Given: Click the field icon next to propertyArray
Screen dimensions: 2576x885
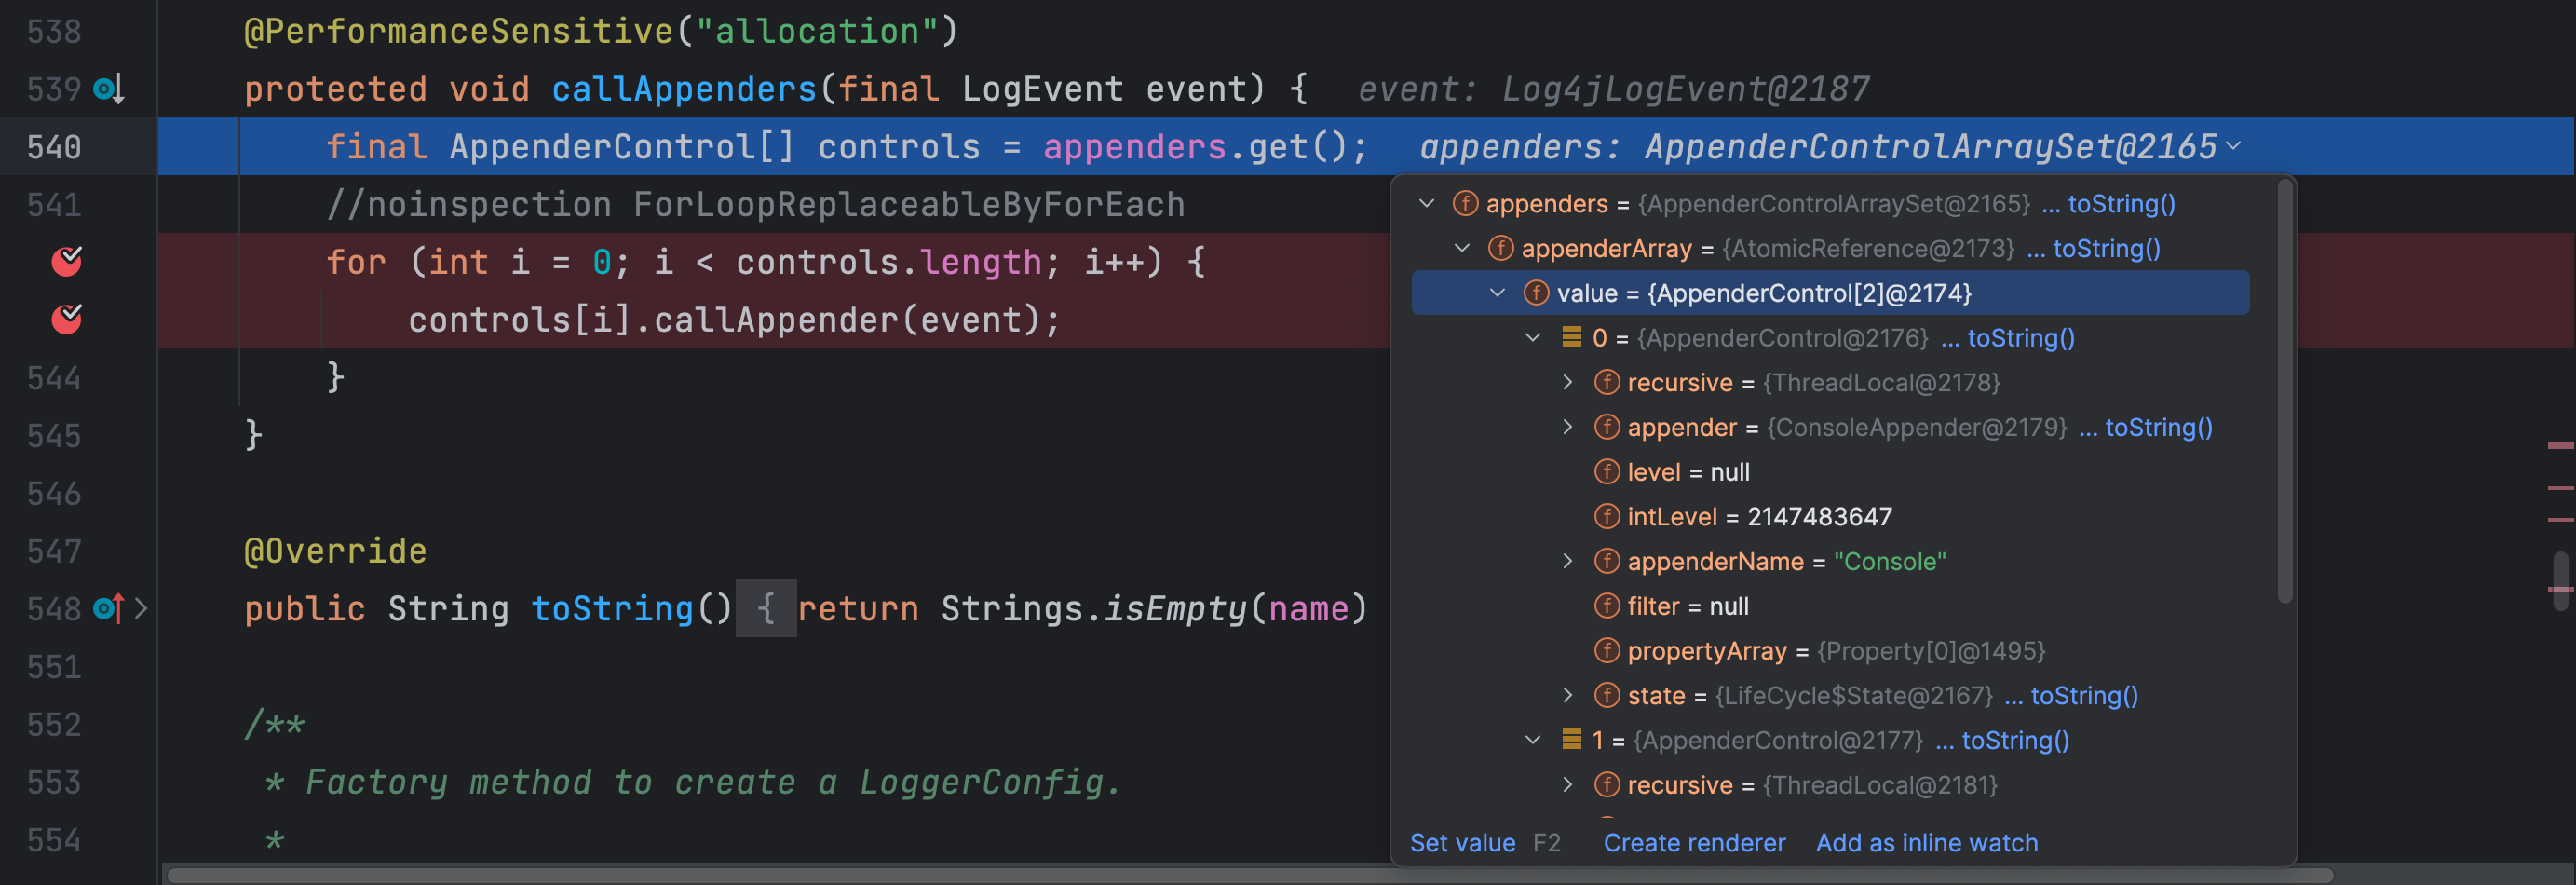Looking at the screenshot, I should [1606, 651].
